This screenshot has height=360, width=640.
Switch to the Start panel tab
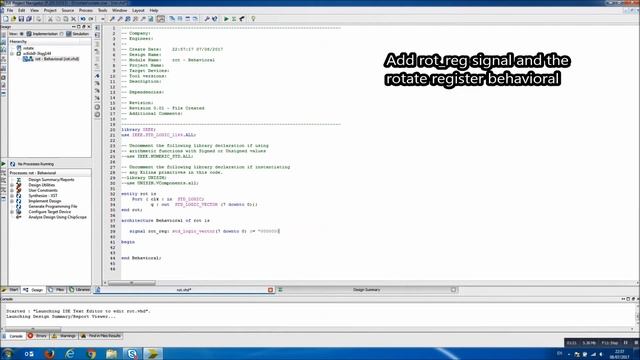[11, 290]
